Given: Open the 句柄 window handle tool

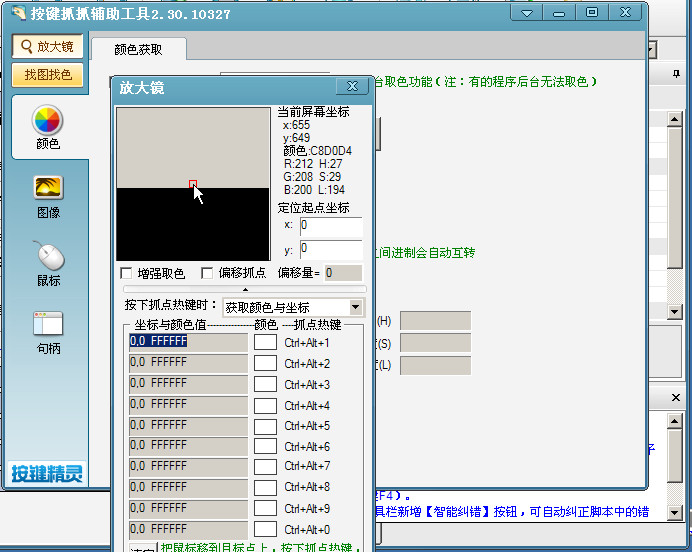Looking at the screenshot, I should [x=48, y=333].
